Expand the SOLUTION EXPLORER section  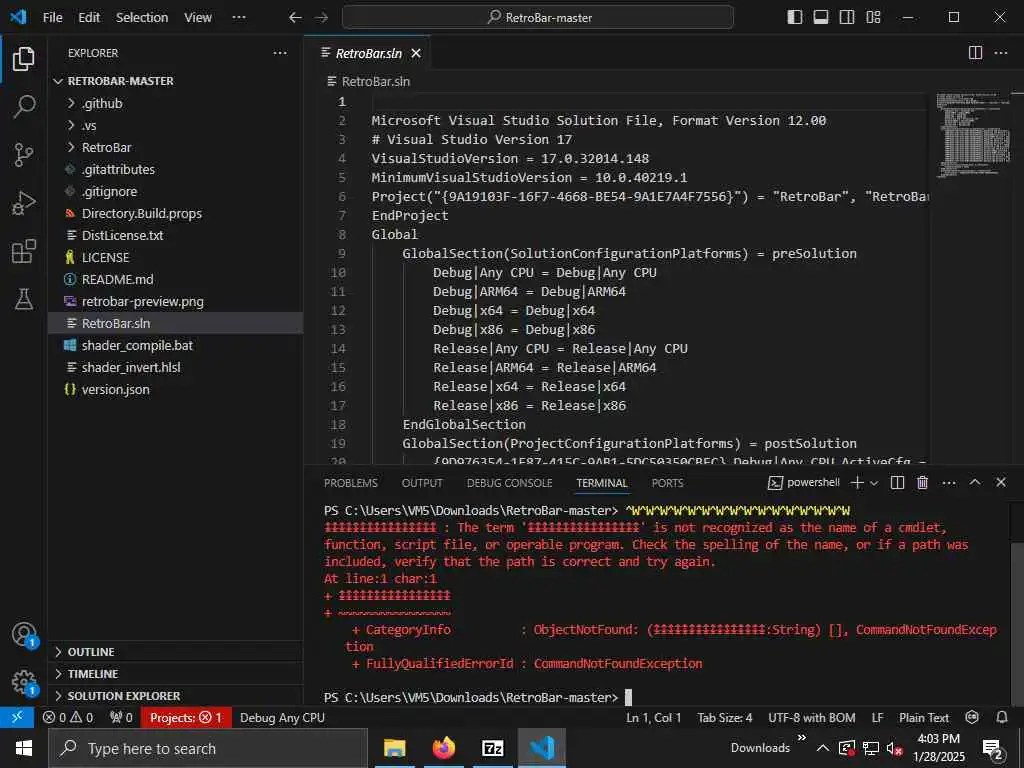click(176, 696)
